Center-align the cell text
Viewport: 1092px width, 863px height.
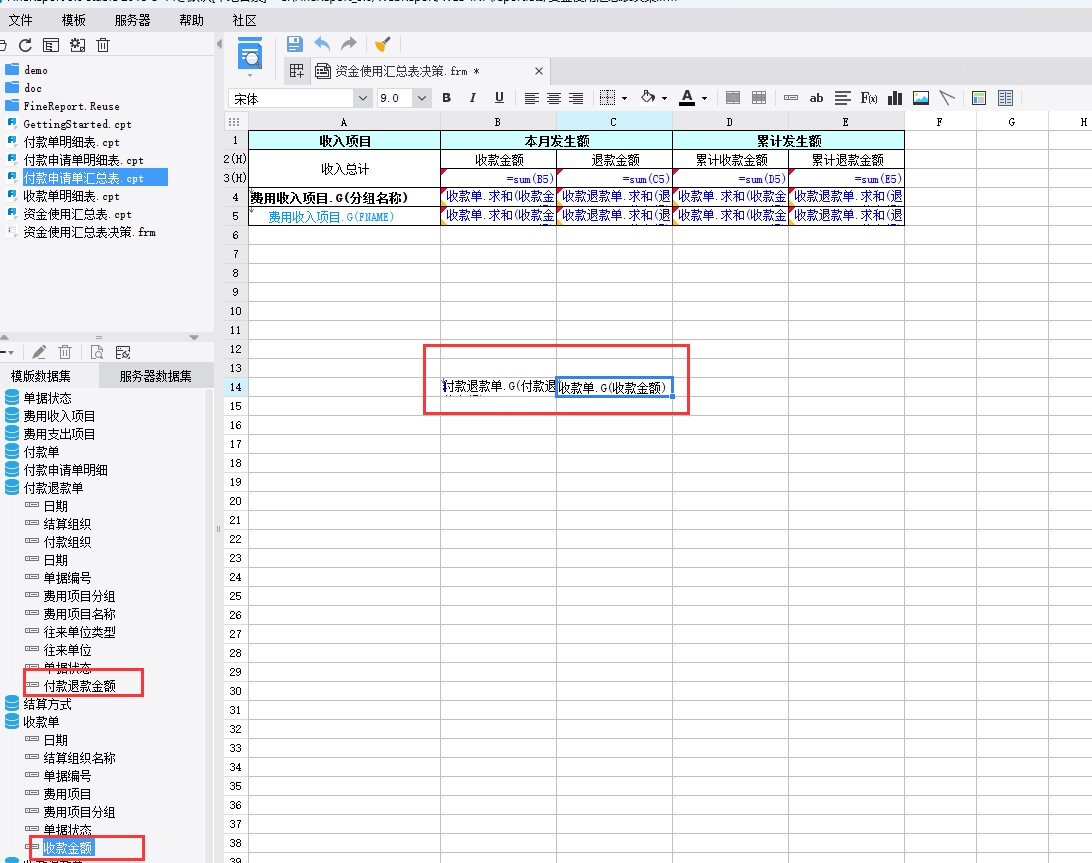point(554,98)
